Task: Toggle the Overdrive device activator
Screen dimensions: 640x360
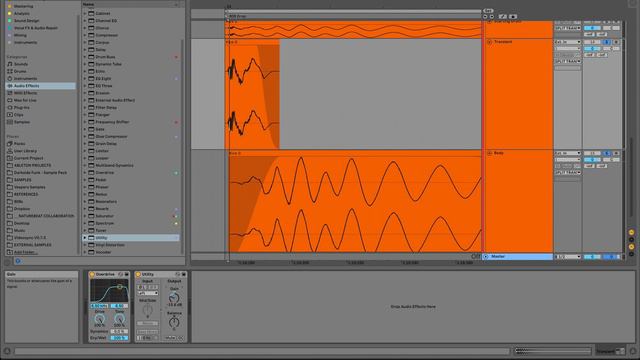Action: click(92, 274)
